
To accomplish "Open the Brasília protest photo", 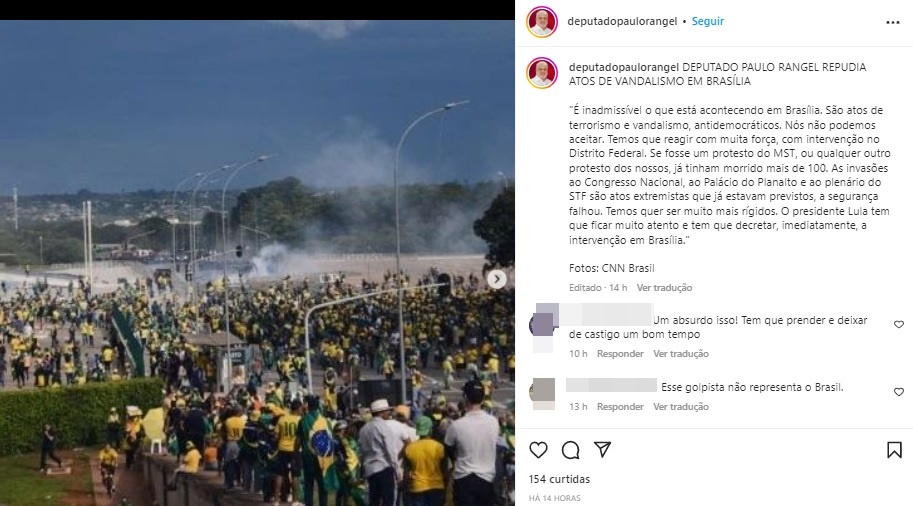I will click(x=257, y=263).
